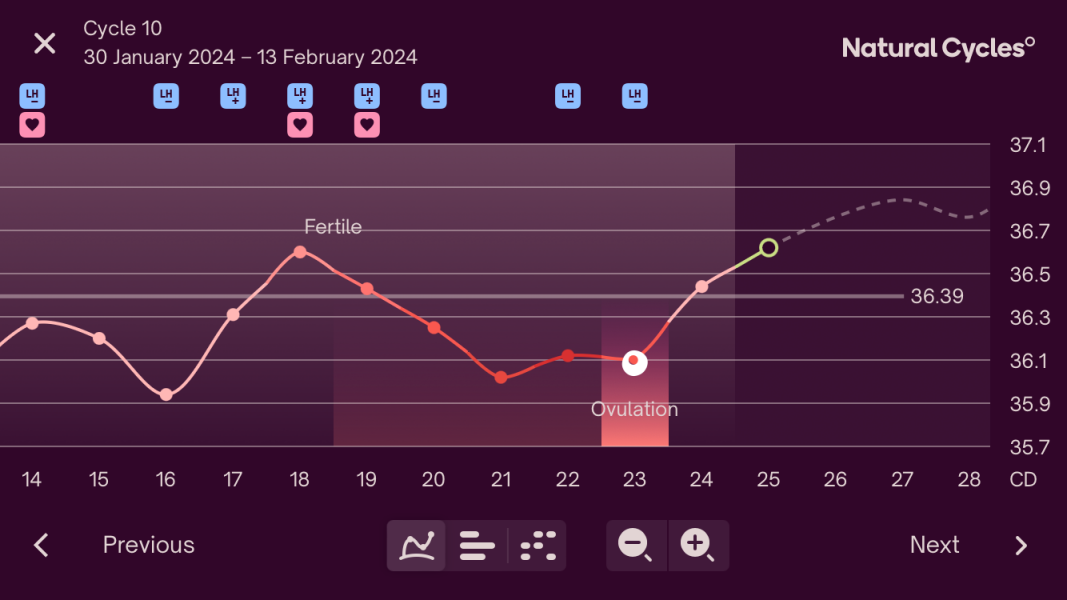
Task: Tap the heart icon on day 19
Action: [x=367, y=125]
